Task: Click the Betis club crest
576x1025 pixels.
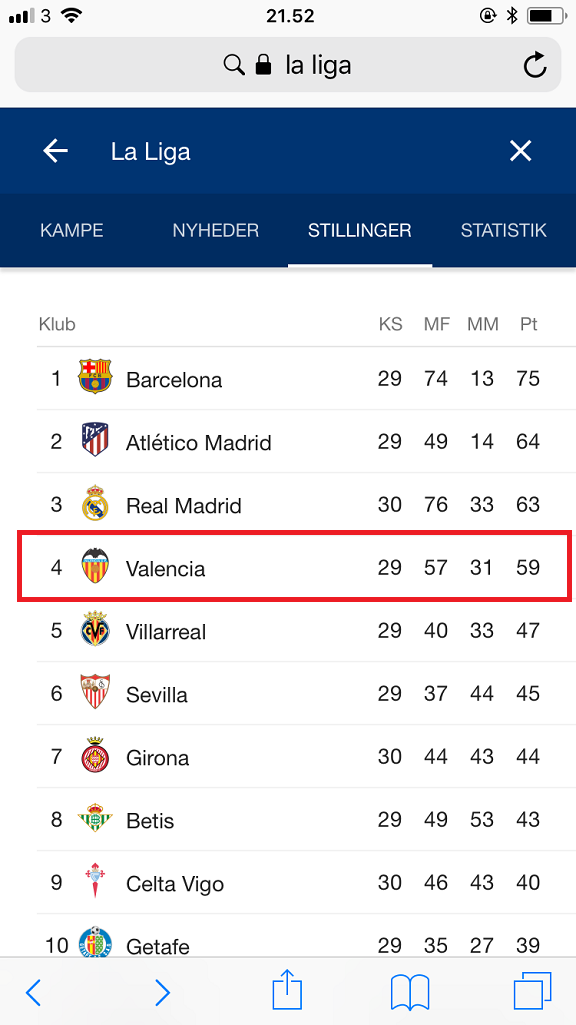Action: pos(95,818)
